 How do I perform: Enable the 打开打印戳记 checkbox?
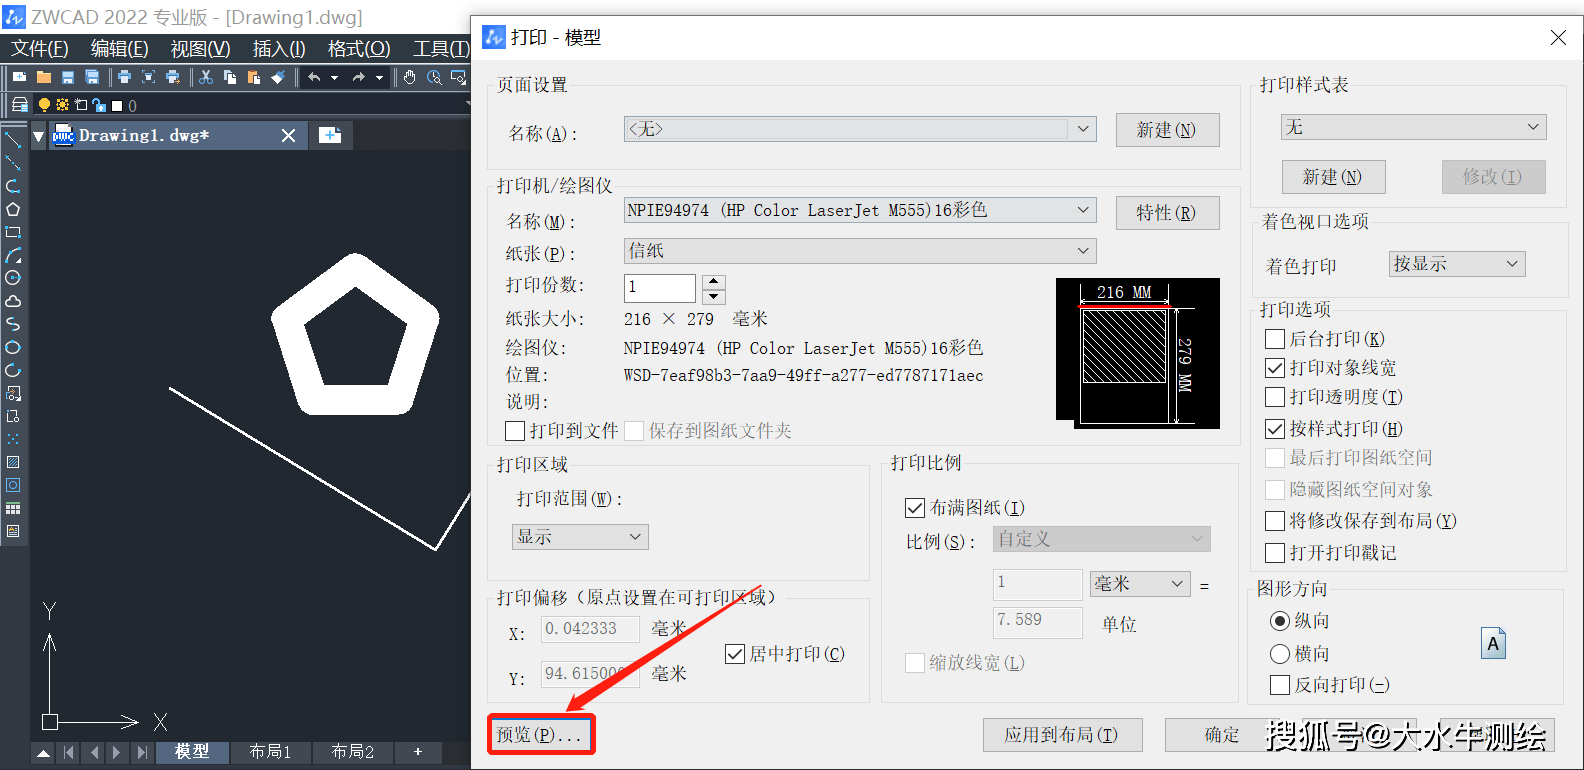coord(1275,553)
